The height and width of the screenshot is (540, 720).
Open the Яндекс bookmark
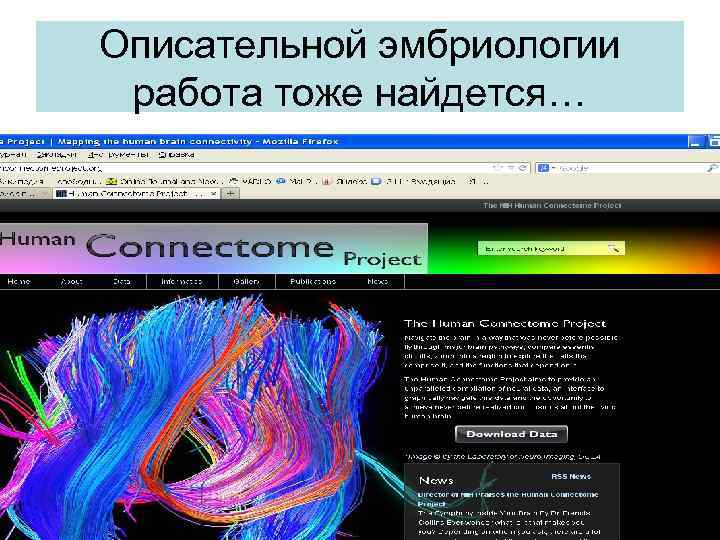click(x=344, y=181)
